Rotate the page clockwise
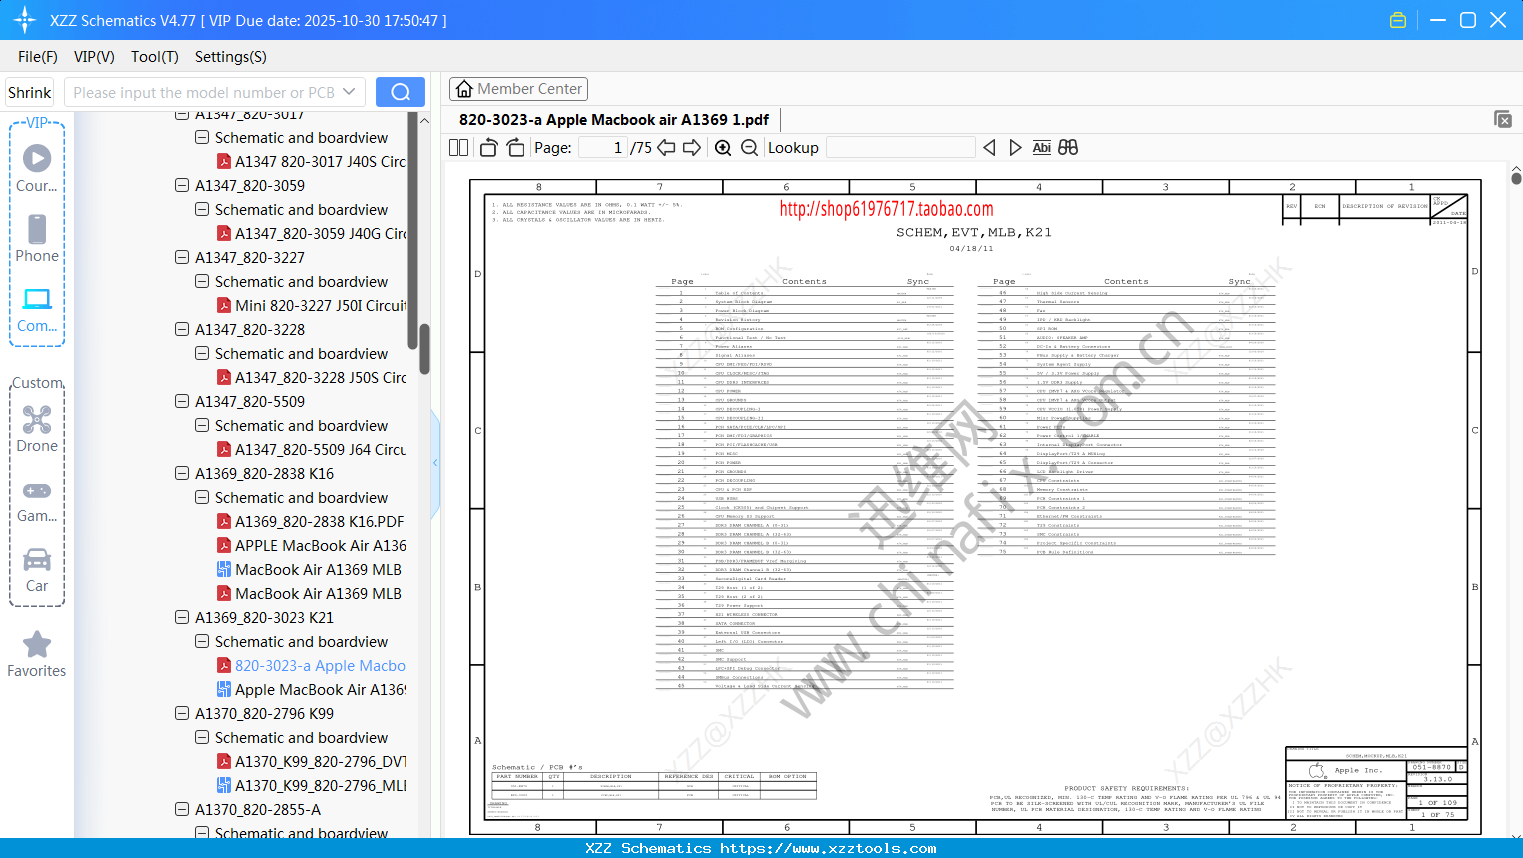The width and height of the screenshot is (1523, 858). (515, 148)
